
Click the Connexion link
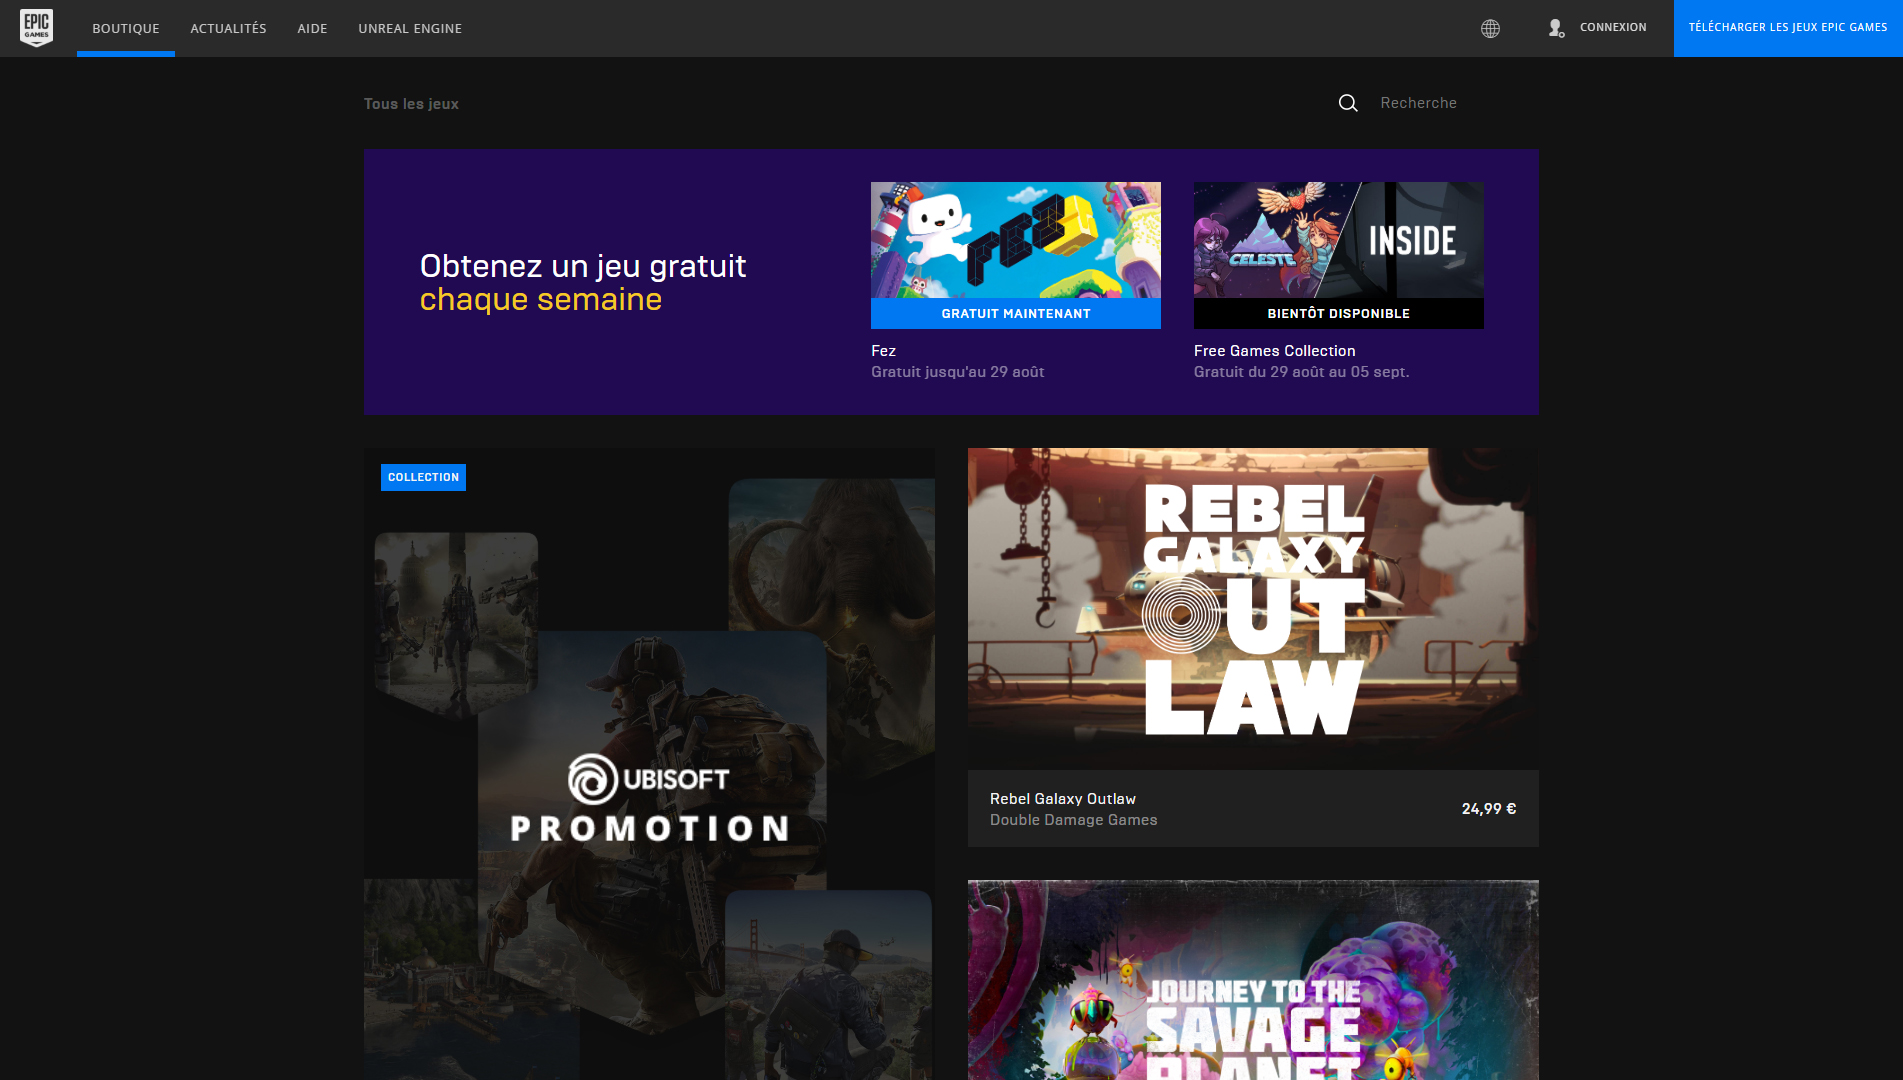[1613, 27]
